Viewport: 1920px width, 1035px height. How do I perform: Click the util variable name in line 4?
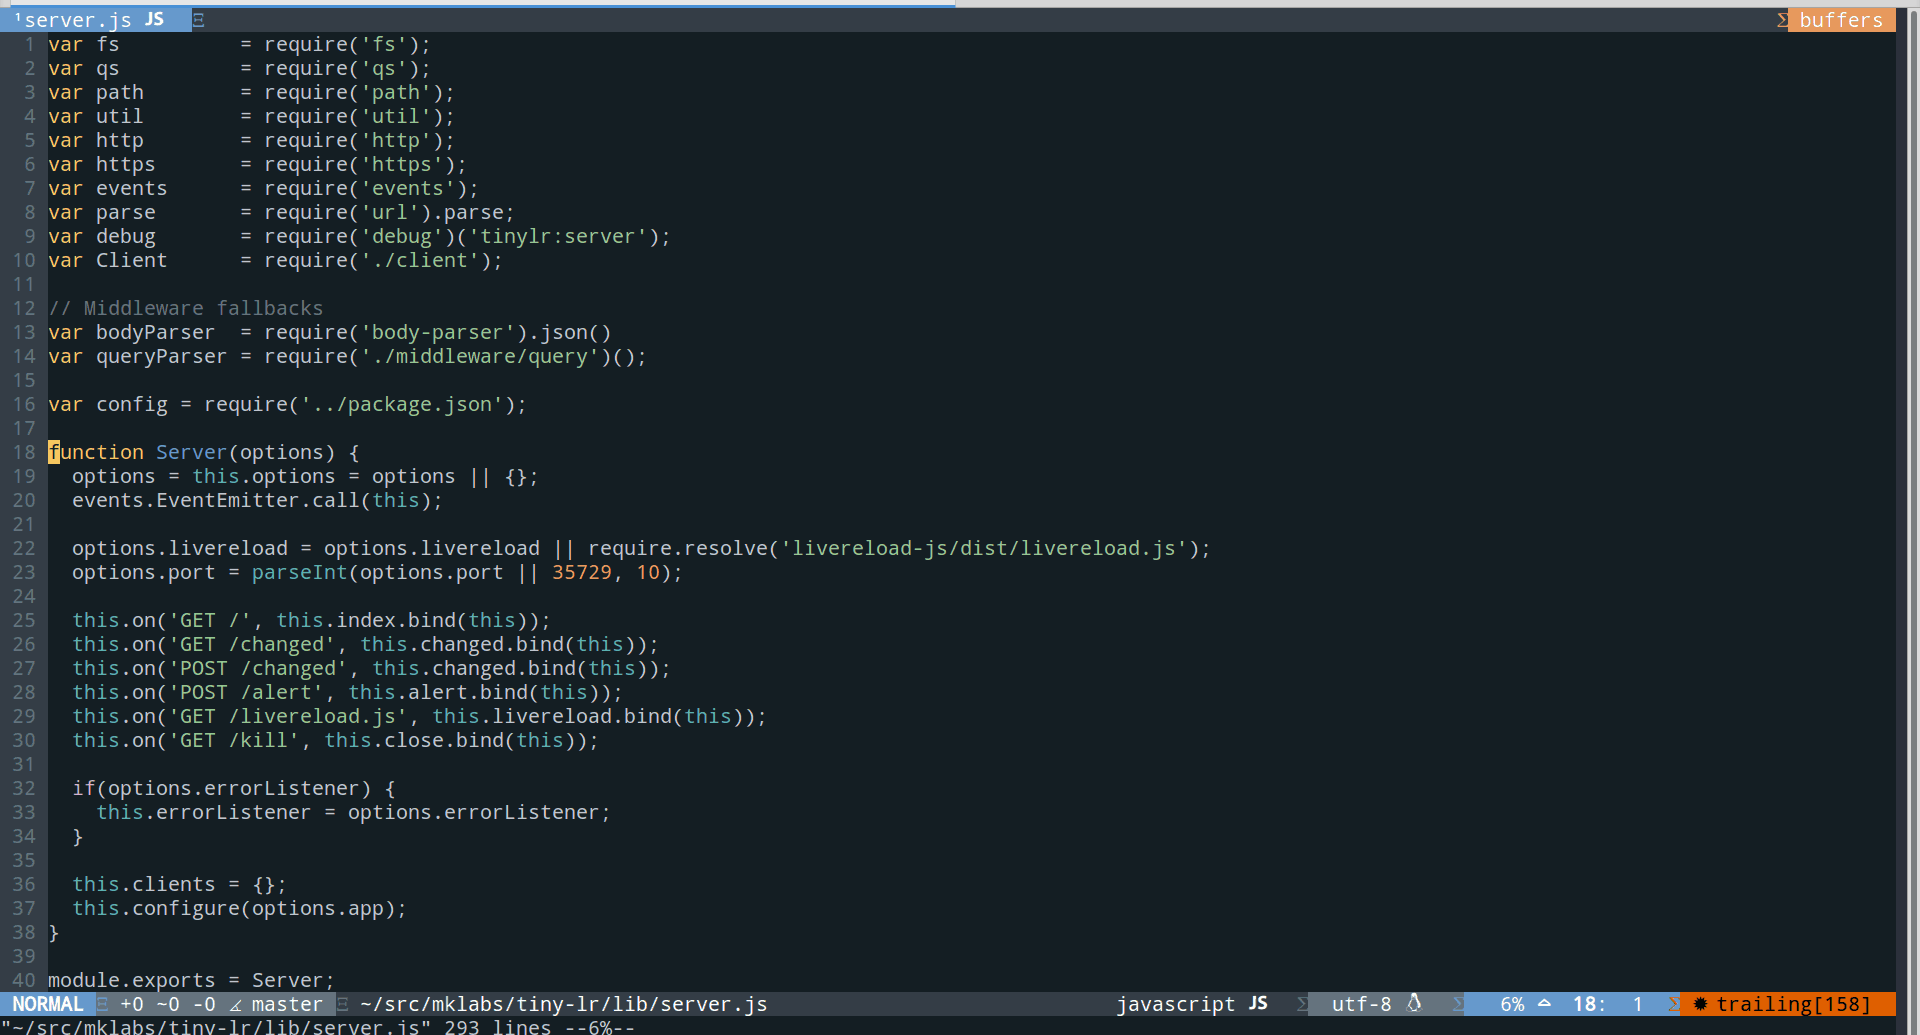coord(120,116)
